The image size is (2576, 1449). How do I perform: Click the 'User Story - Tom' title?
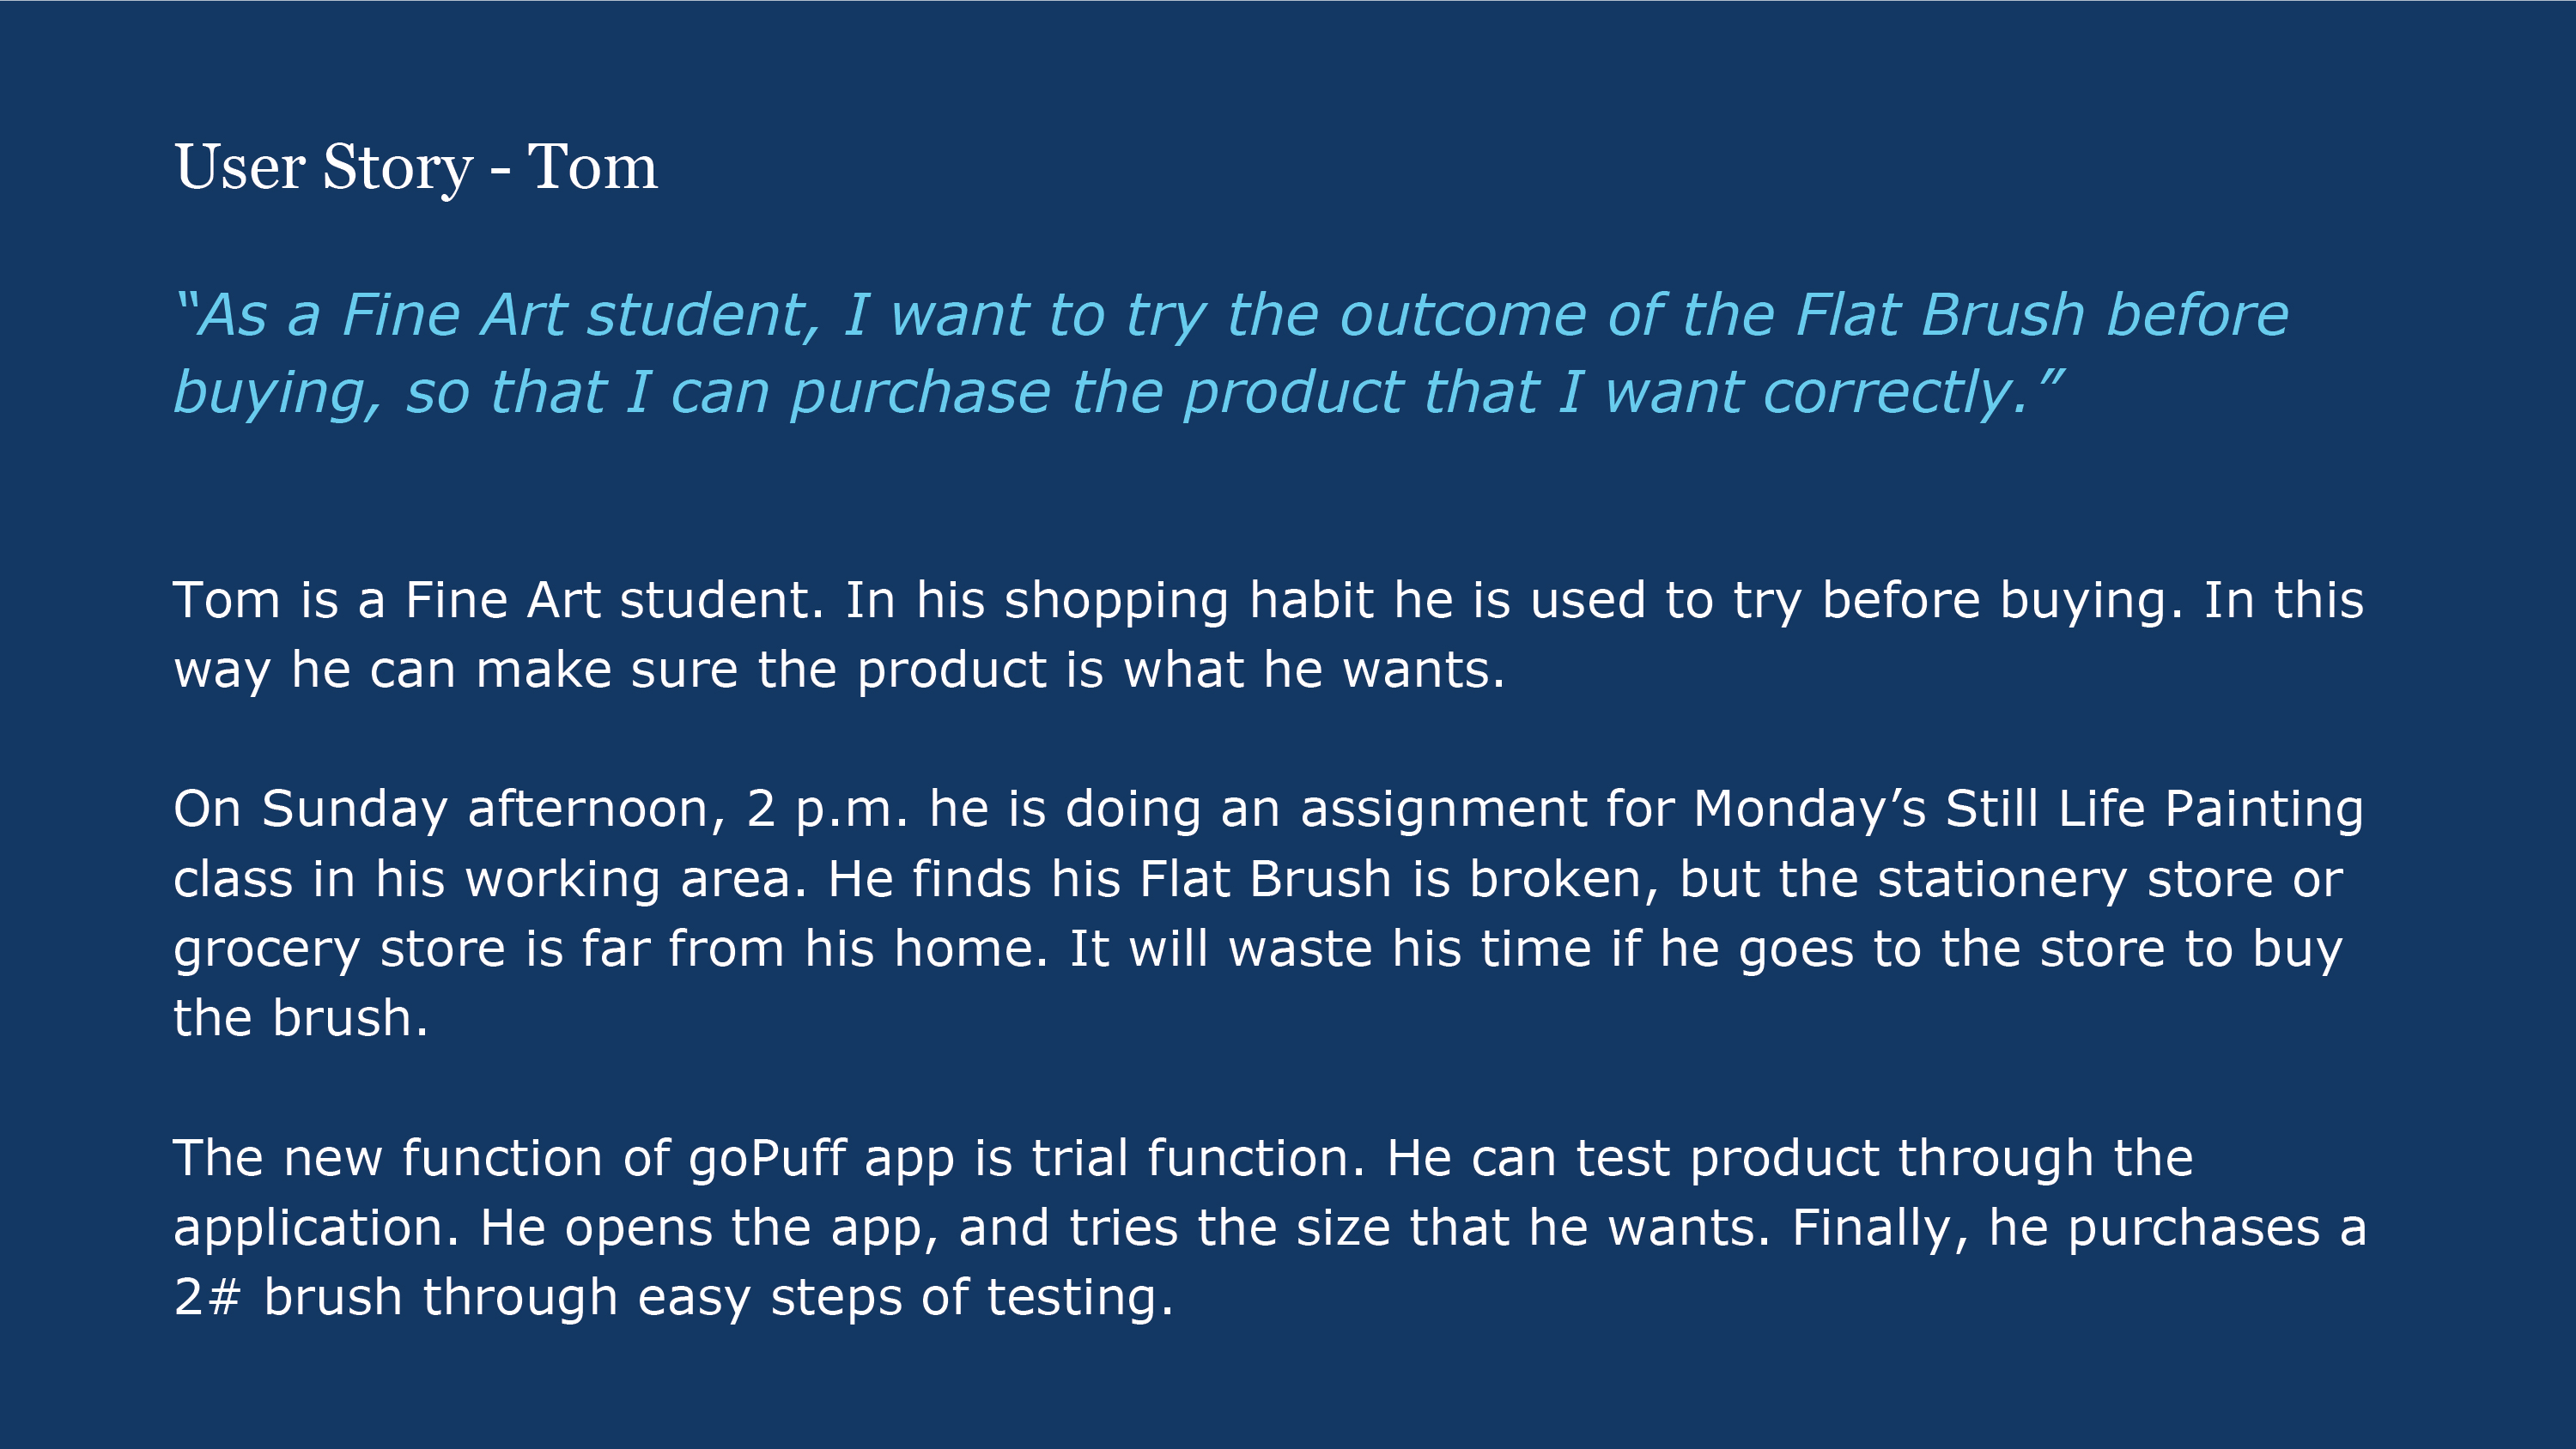pyautogui.click(x=416, y=167)
